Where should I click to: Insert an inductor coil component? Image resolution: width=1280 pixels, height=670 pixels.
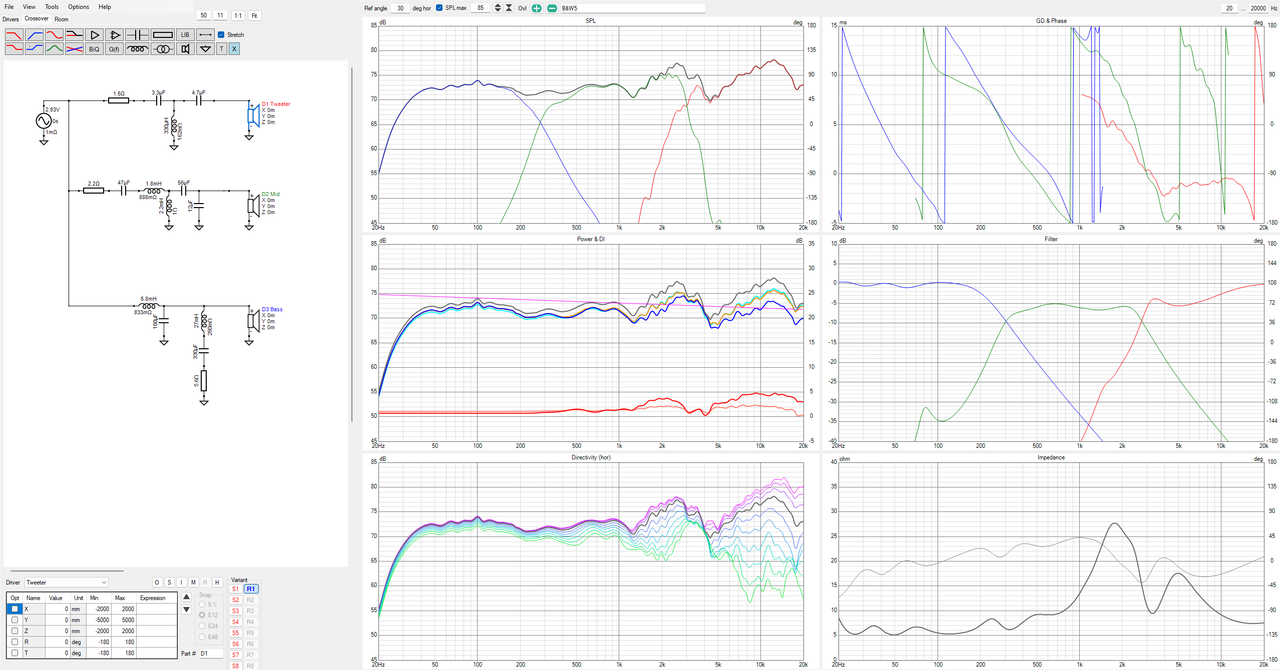(x=139, y=48)
